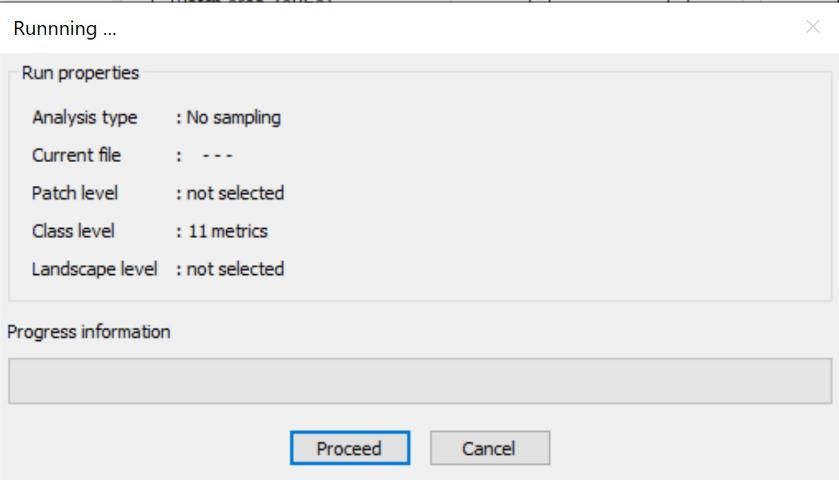Click the '11 metrics' value
The width and height of the screenshot is (839, 480).
(x=228, y=231)
